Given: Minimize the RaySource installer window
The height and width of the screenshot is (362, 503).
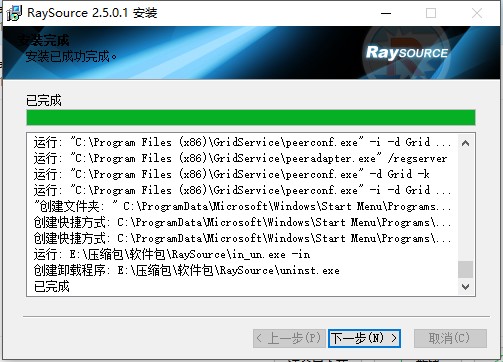Looking at the screenshot, I should (386, 13).
